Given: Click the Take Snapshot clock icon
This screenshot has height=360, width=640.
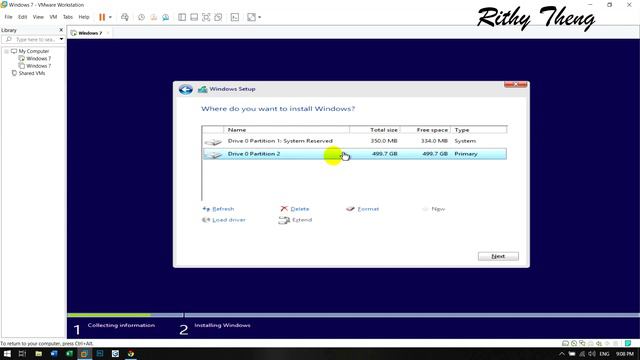Looking at the screenshot, I should pyautogui.click(x=141, y=17).
